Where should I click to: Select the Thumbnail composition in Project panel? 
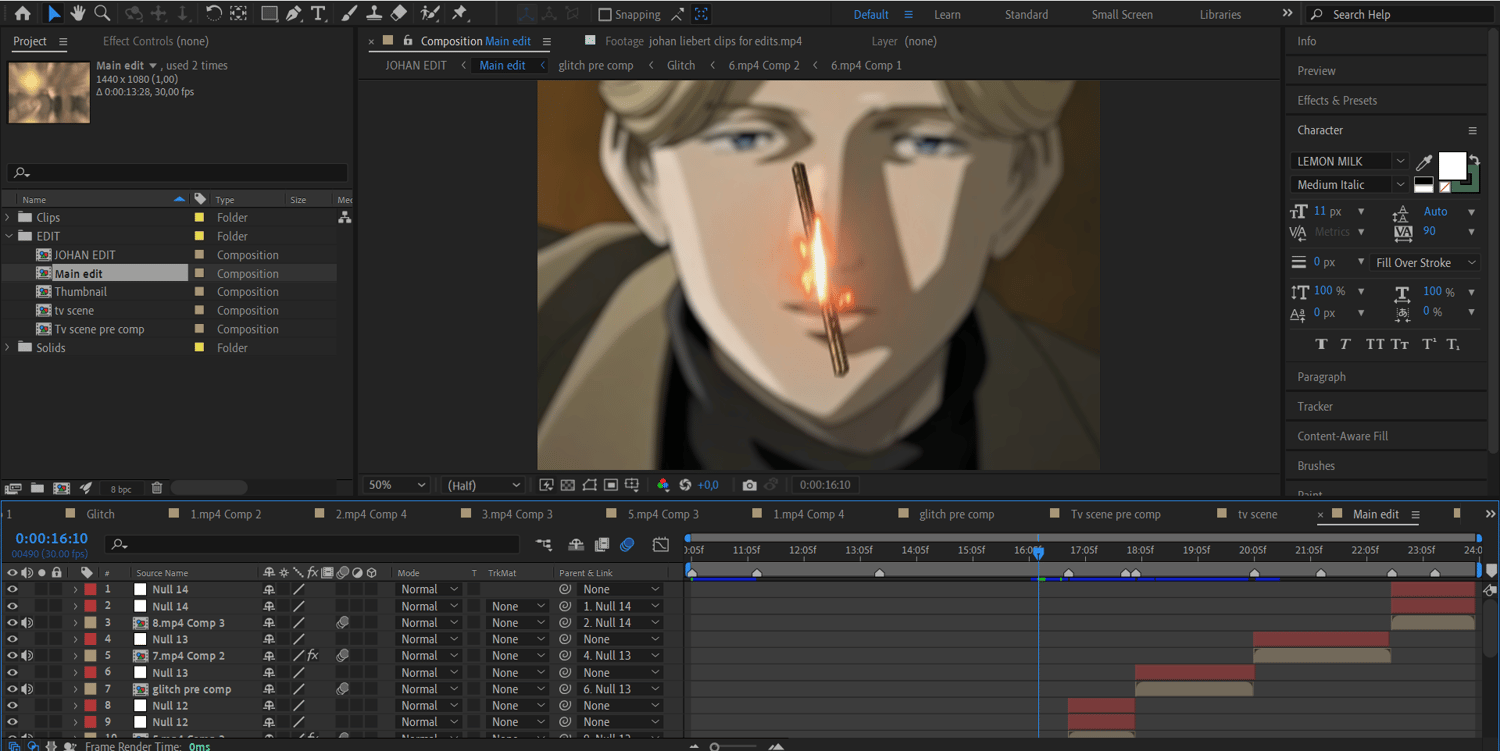(80, 292)
